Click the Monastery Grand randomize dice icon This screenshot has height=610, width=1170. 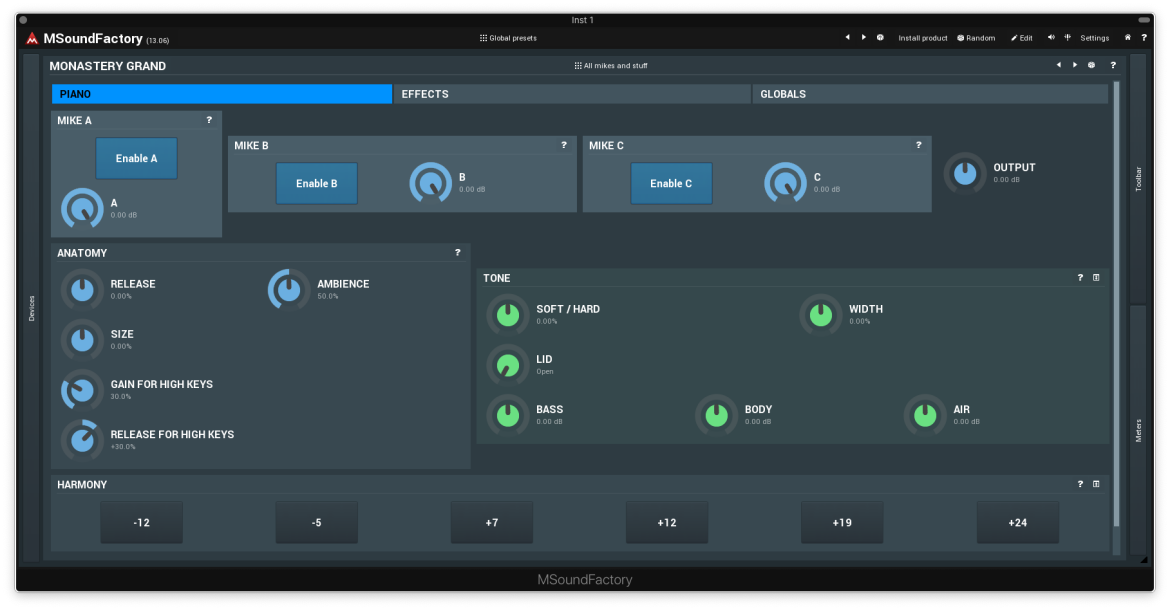(x=1092, y=65)
